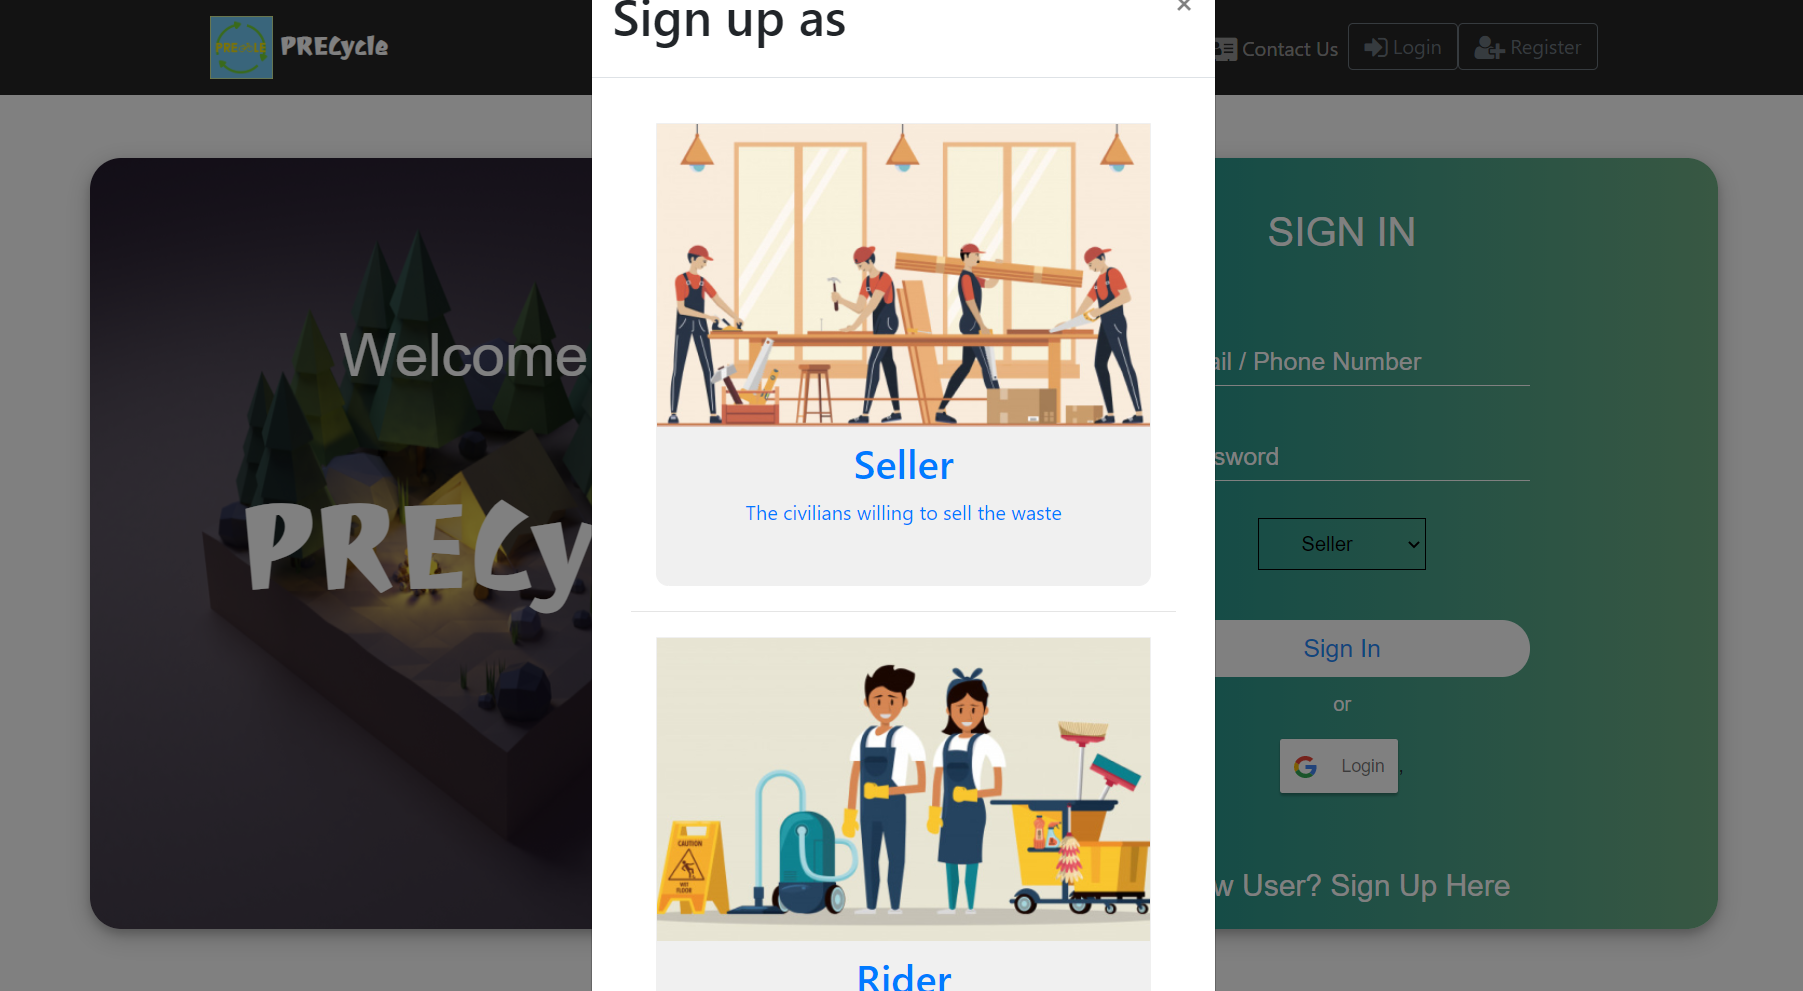The image size is (1803, 991).
Task: Click the Contact Us card icon
Action: 1226,49
